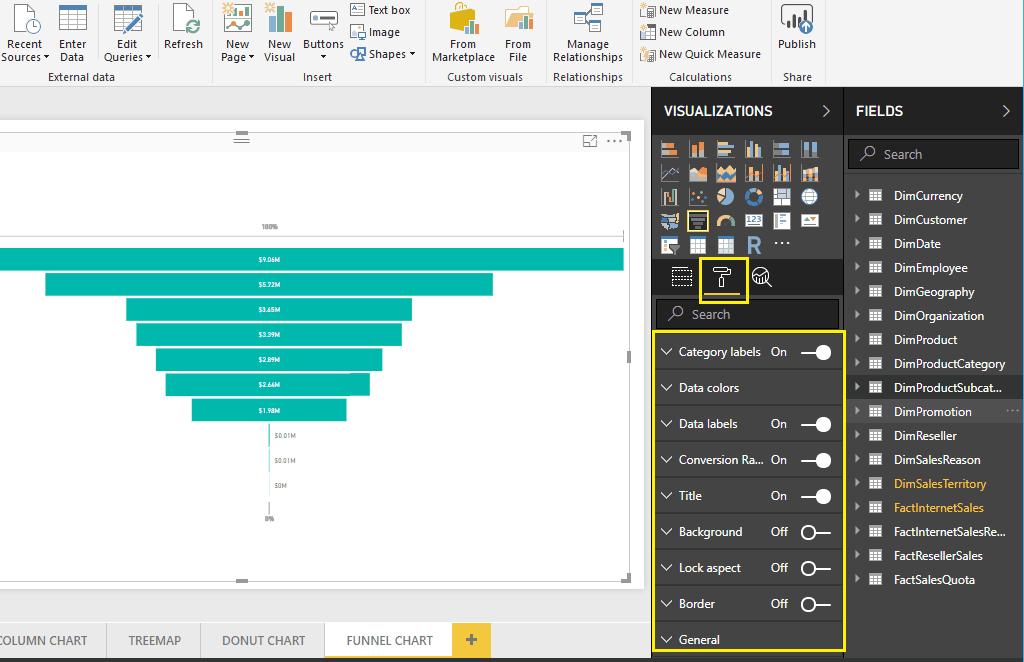Screen dimensions: 1024x662
Task: Click Publish in the ribbon
Action: click(797, 28)
